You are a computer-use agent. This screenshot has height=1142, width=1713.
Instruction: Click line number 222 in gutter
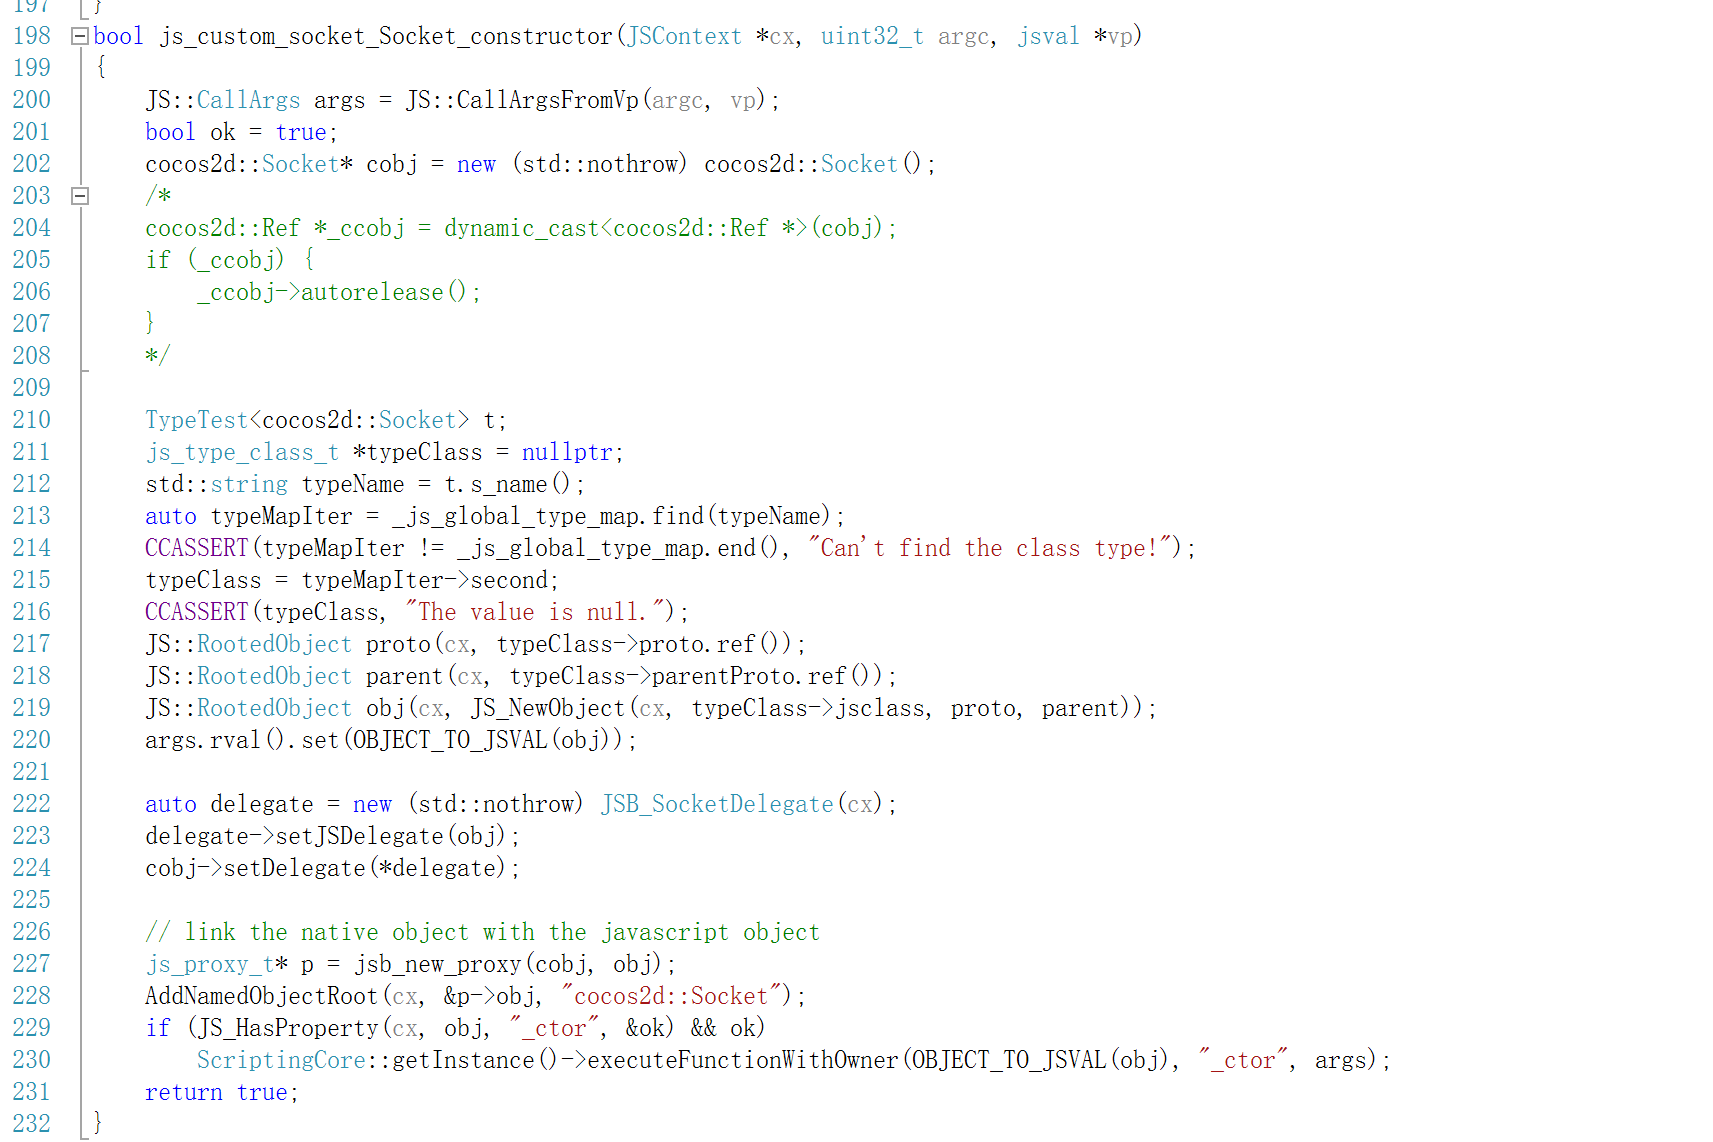pyautogui.click(x=31, y=804)
